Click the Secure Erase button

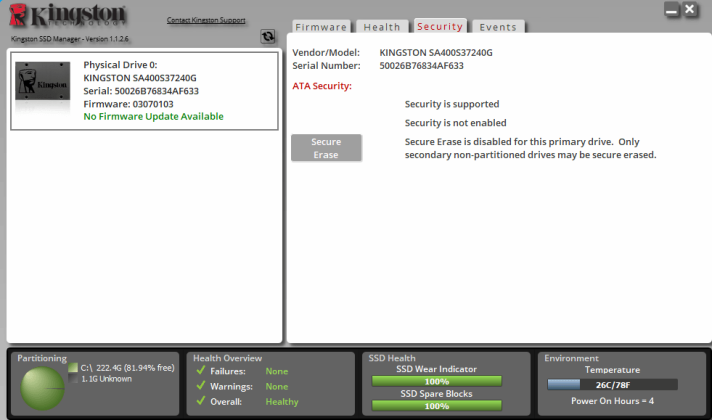coord(326,148)
